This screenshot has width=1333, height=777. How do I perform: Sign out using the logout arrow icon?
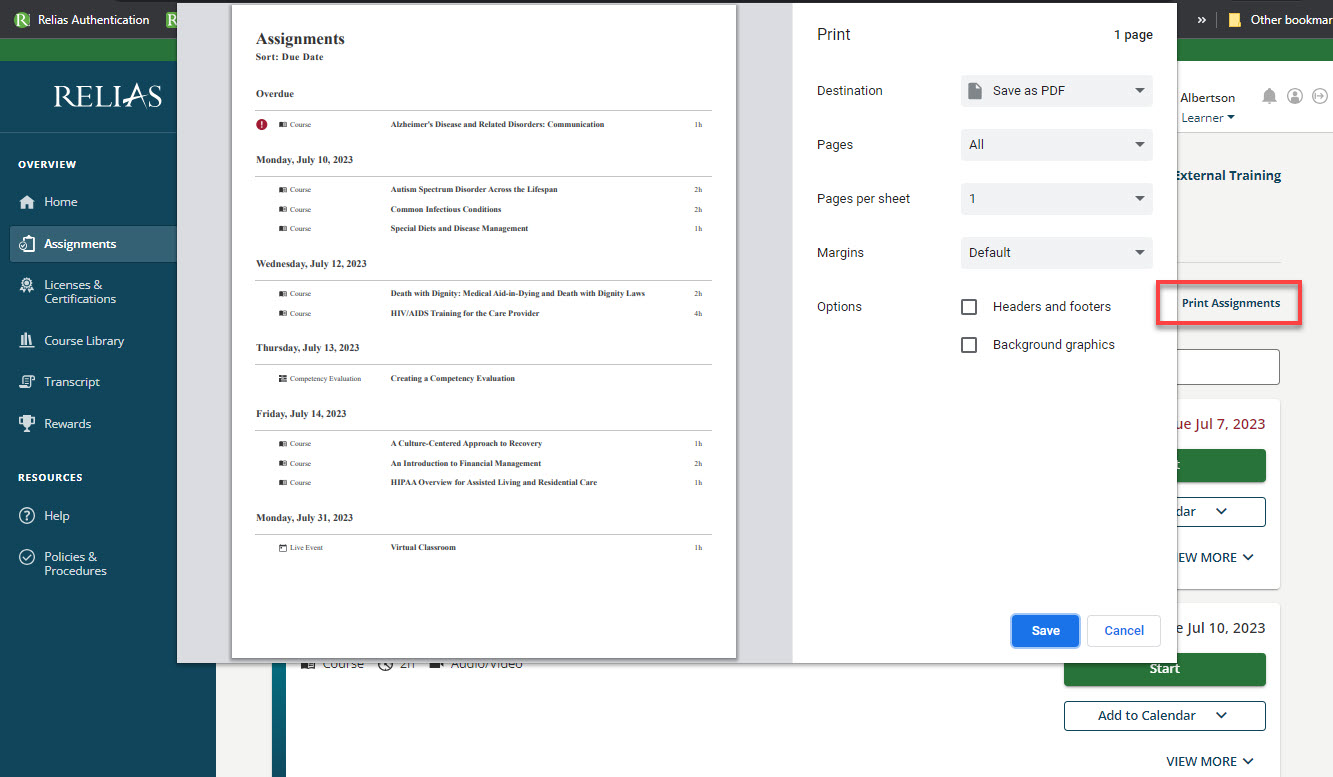[x=1321, y=96]
